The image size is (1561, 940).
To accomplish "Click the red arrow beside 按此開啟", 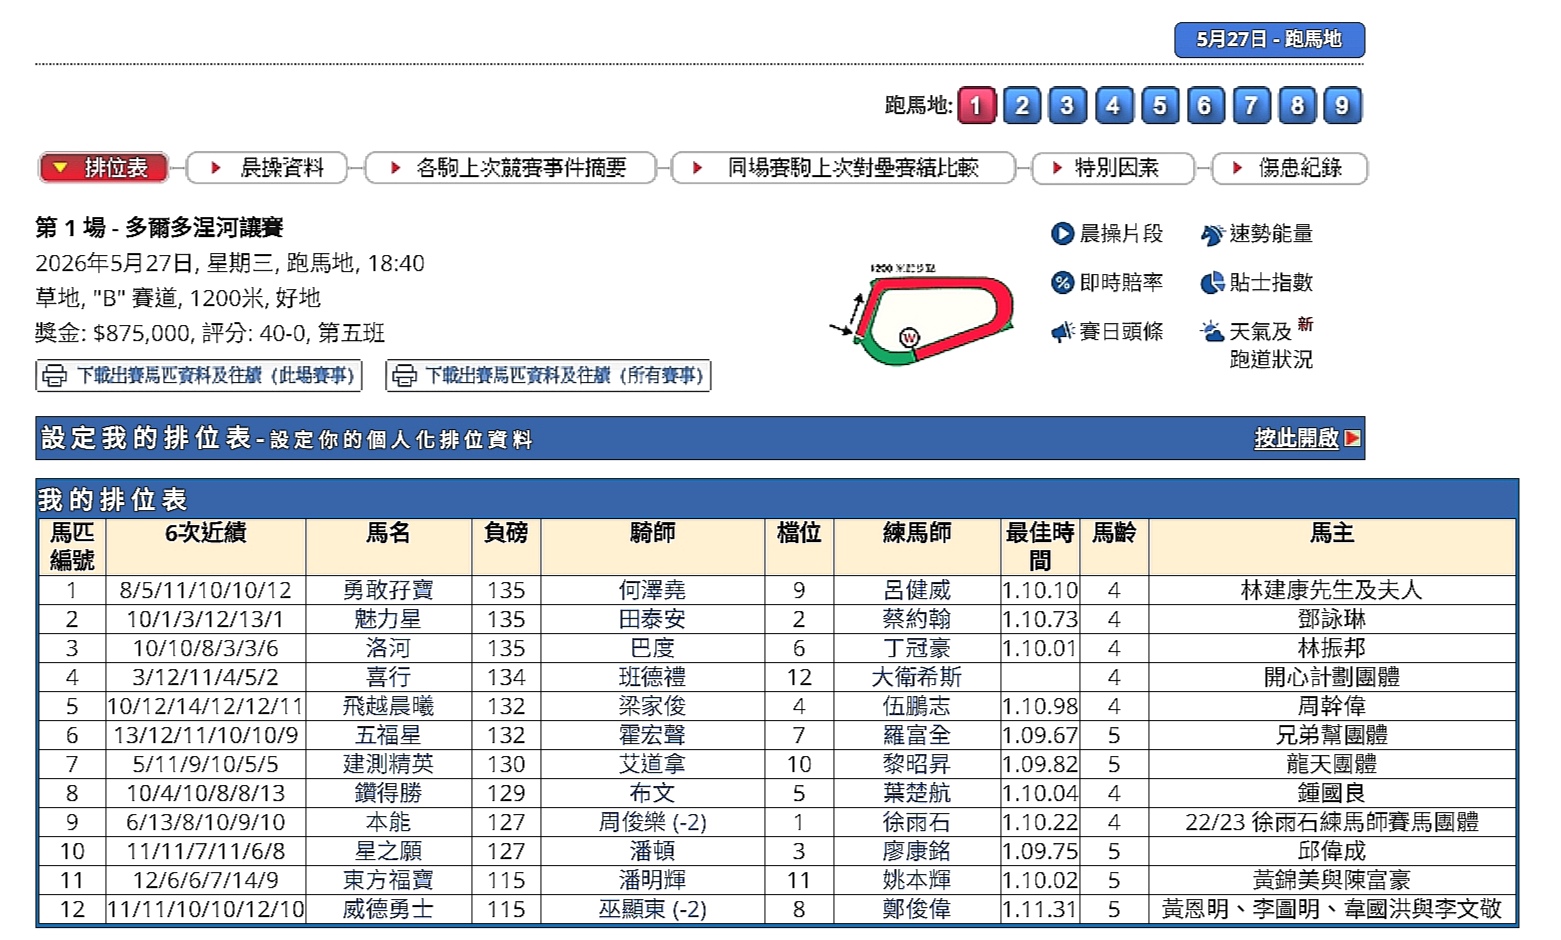I will (x=1352, y=438).
